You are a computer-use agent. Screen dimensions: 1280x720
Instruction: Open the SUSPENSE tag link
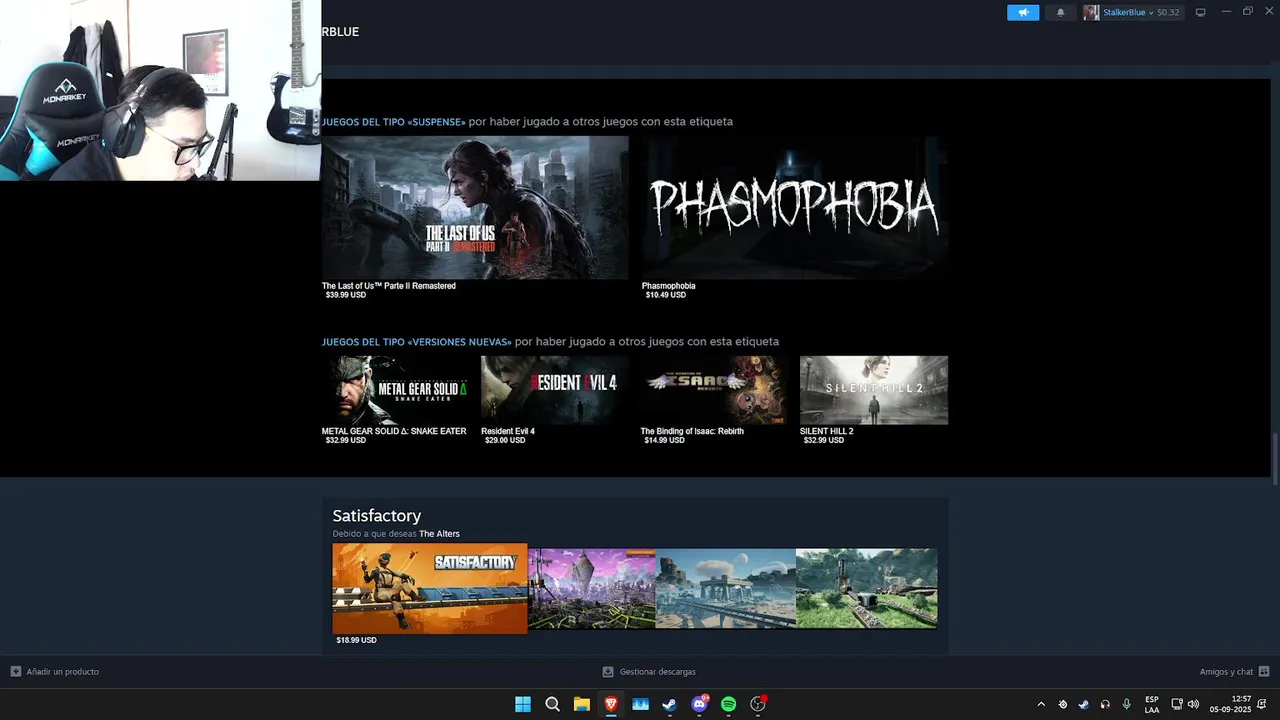pyautogui.click(x=394, y=121)
